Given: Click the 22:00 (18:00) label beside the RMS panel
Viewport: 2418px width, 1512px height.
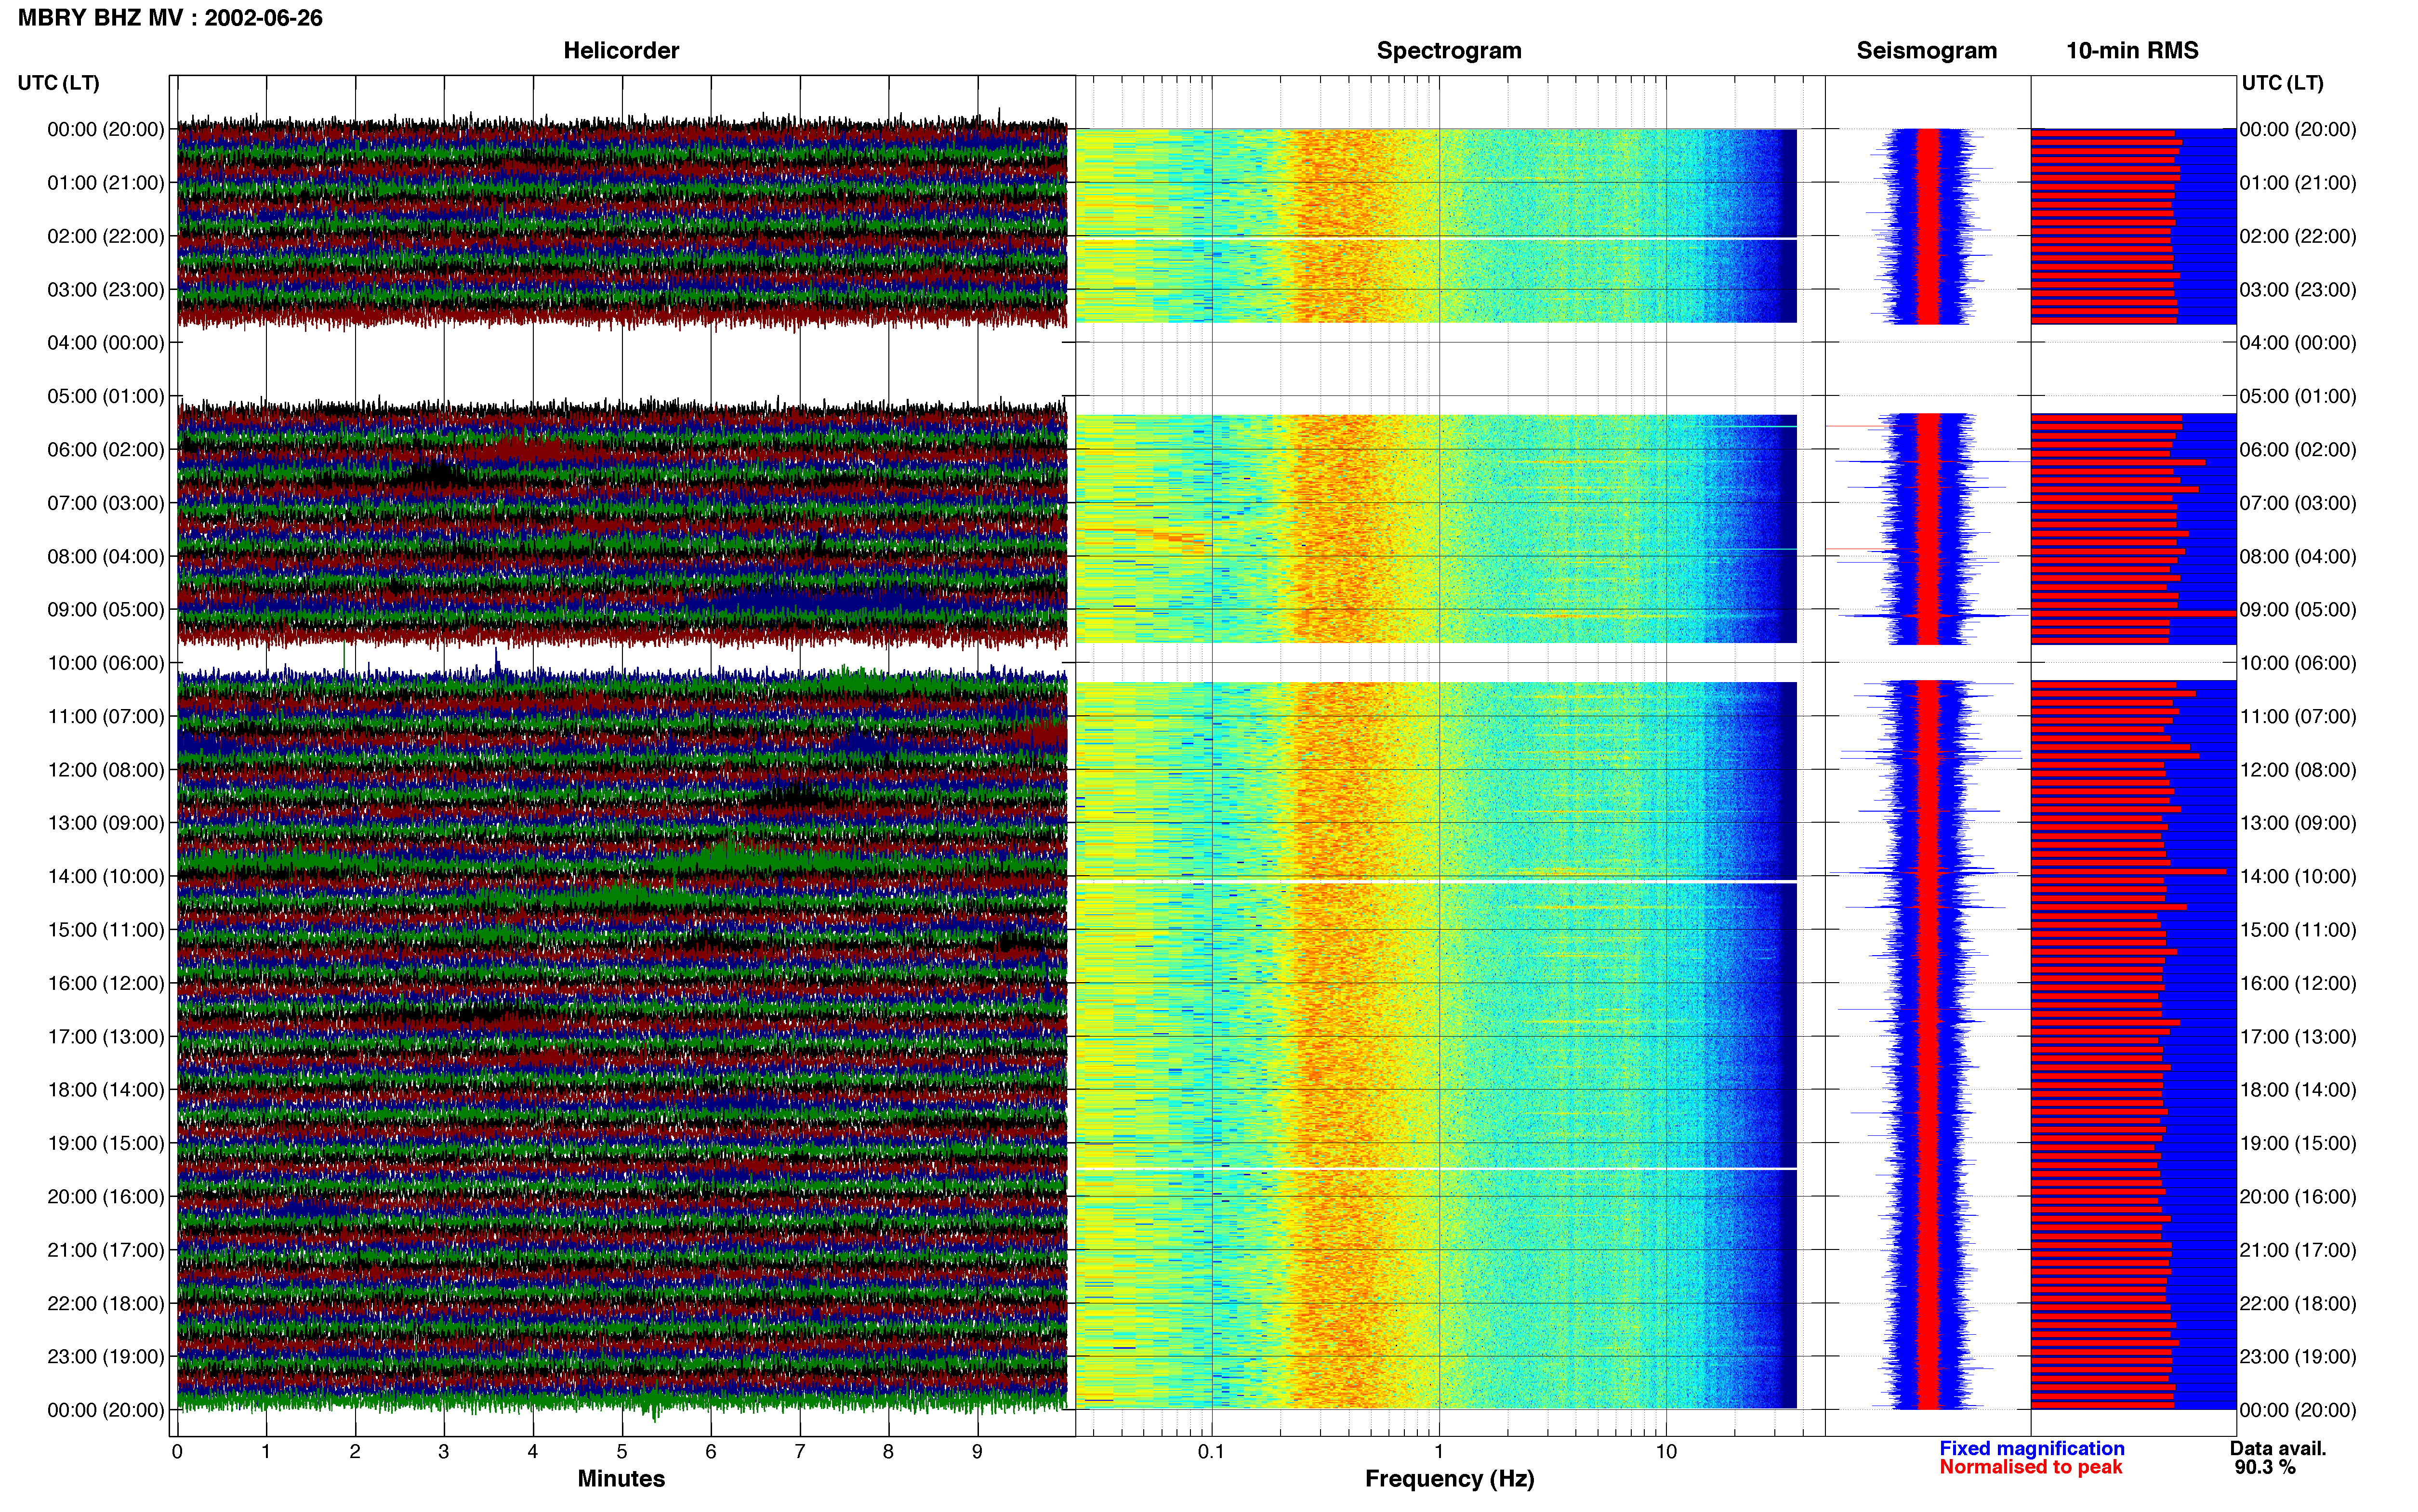Looking at the screenshot, I should pyautogui.click(x=2298, y=1303).
